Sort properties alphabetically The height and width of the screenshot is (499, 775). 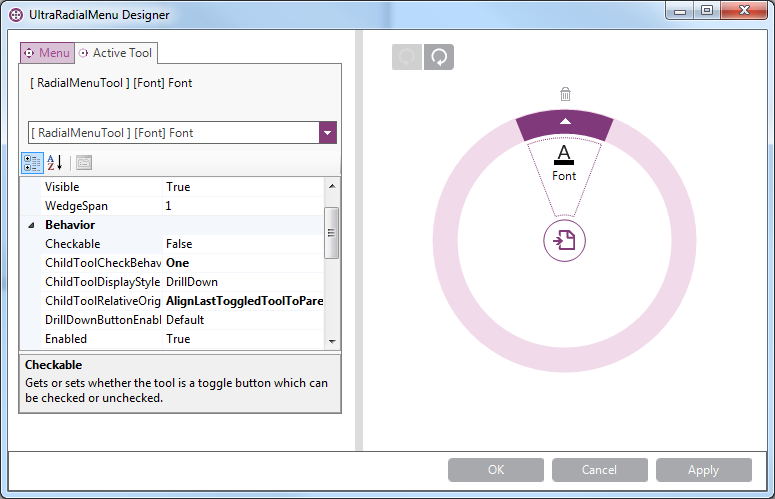click(55, 162)
